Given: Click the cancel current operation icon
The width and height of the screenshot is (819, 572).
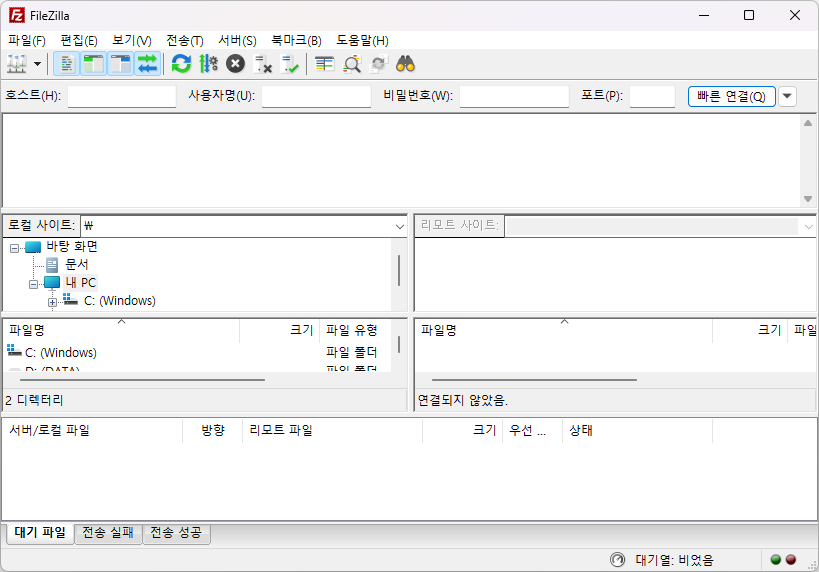Looking at the screenshot, I should coord(235,64).
